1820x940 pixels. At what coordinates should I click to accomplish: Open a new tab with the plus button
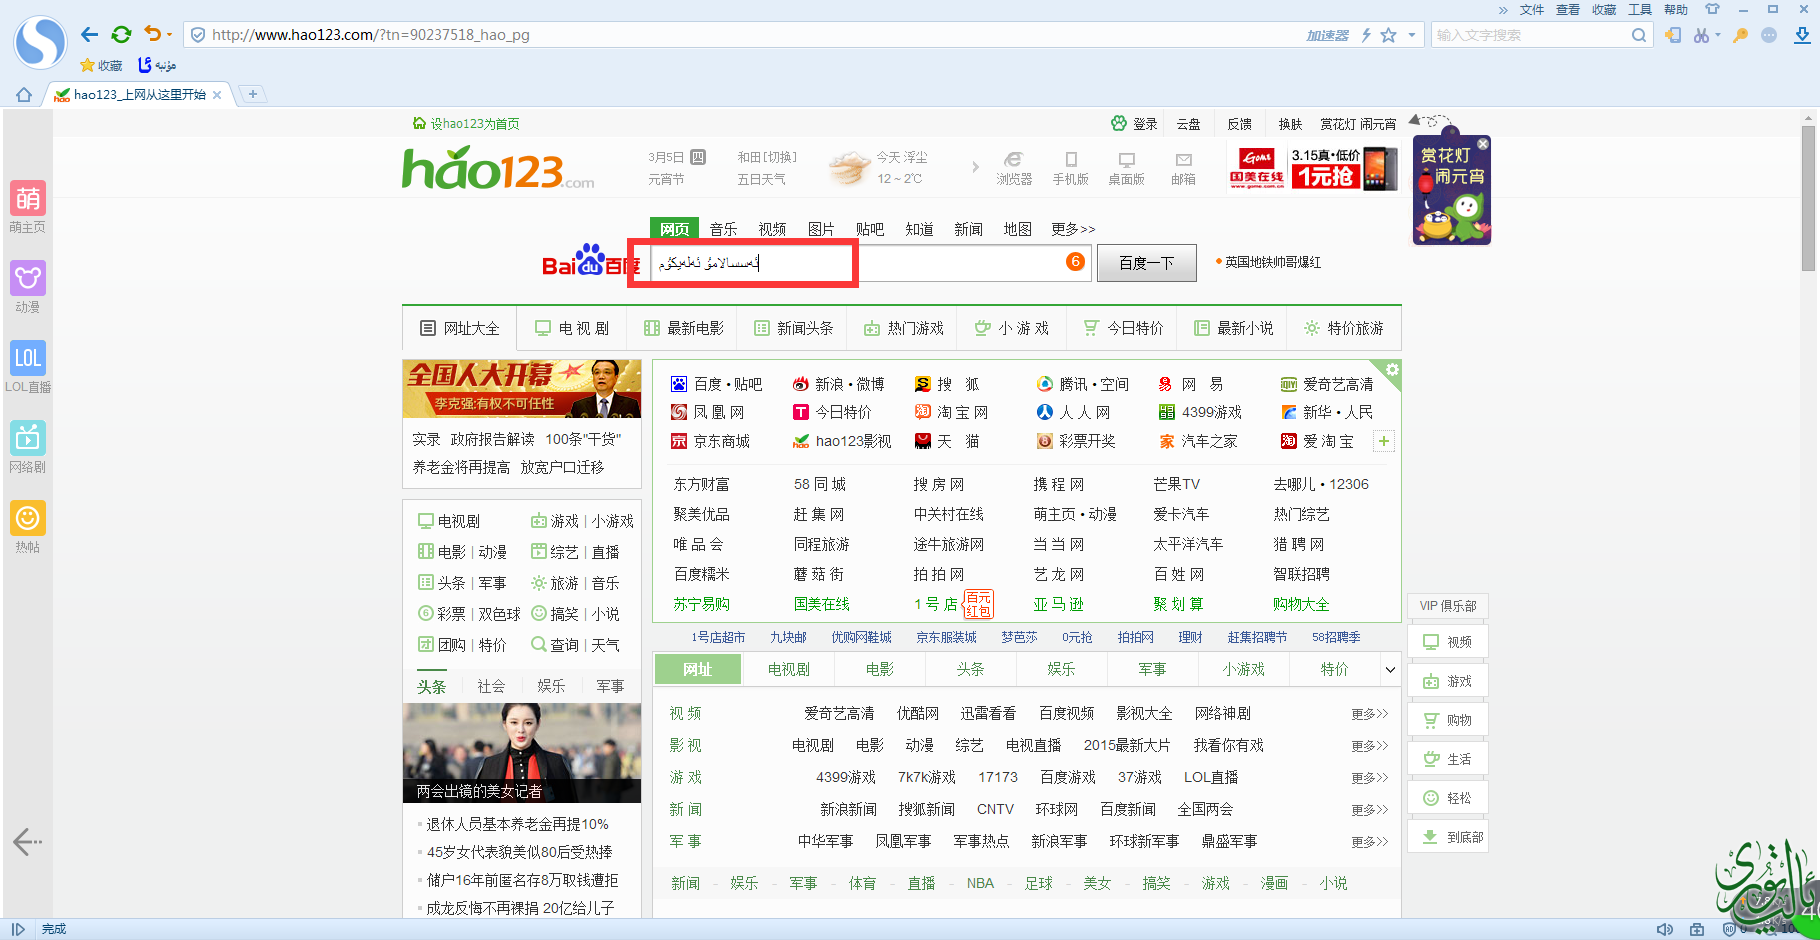coord(253,94)
